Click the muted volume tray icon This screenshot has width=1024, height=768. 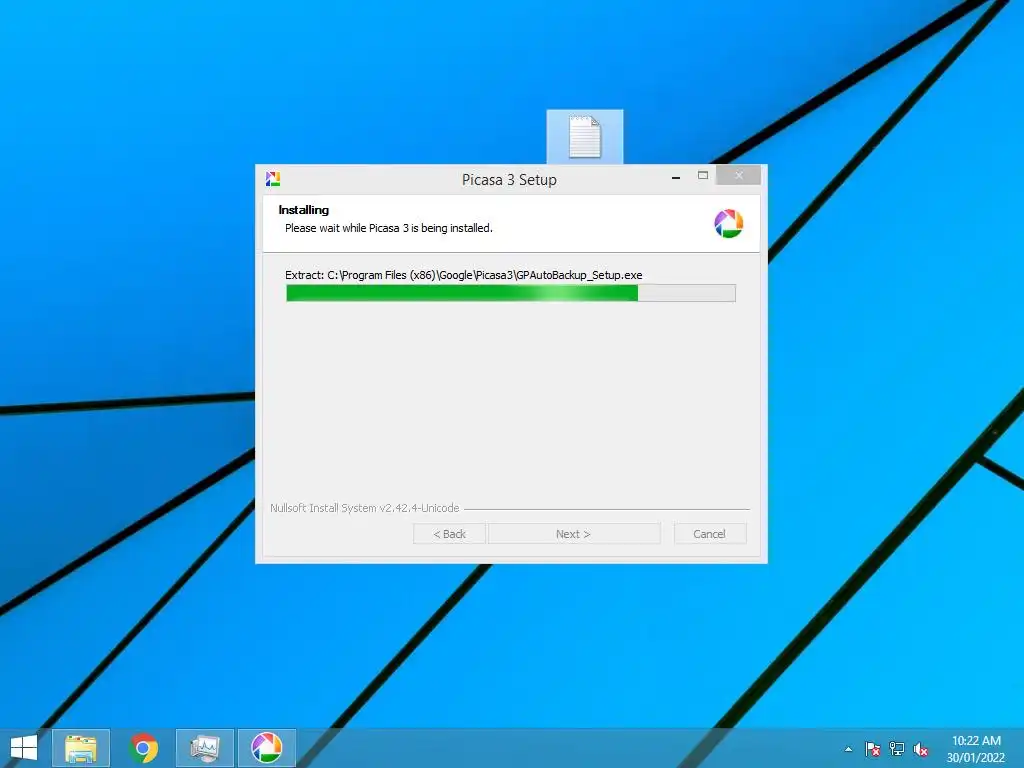pyautogui.click(x=921, y=749)
